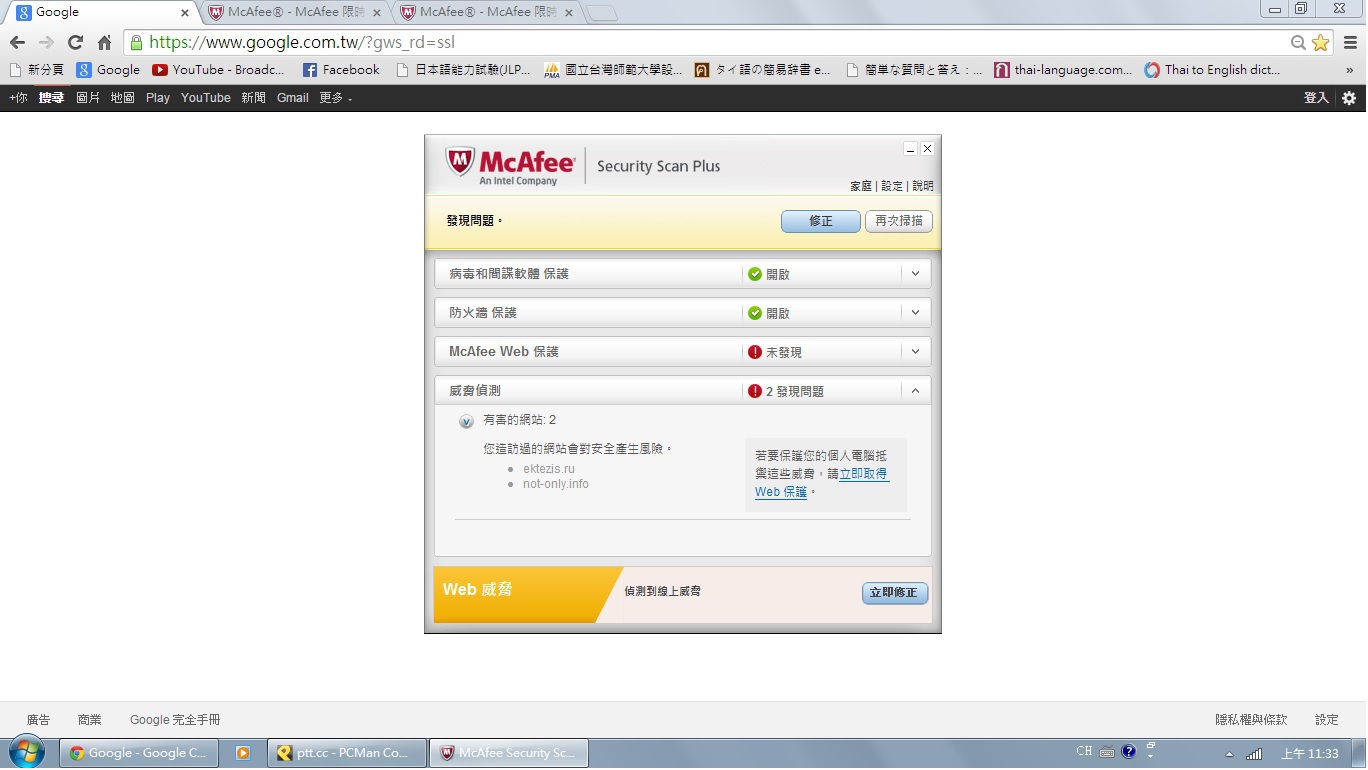The width and height of the screenshot is (1368, 770).
Task: Click 廣告 footer link
Action: click(x=38, y=720)
